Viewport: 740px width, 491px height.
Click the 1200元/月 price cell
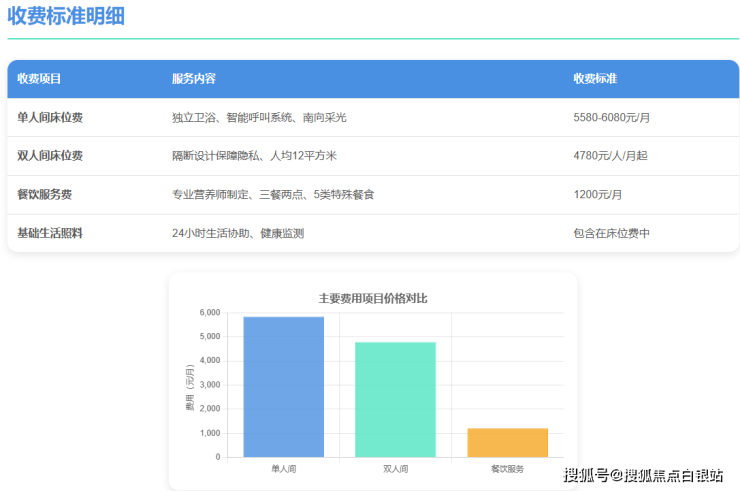pos(598,195)
